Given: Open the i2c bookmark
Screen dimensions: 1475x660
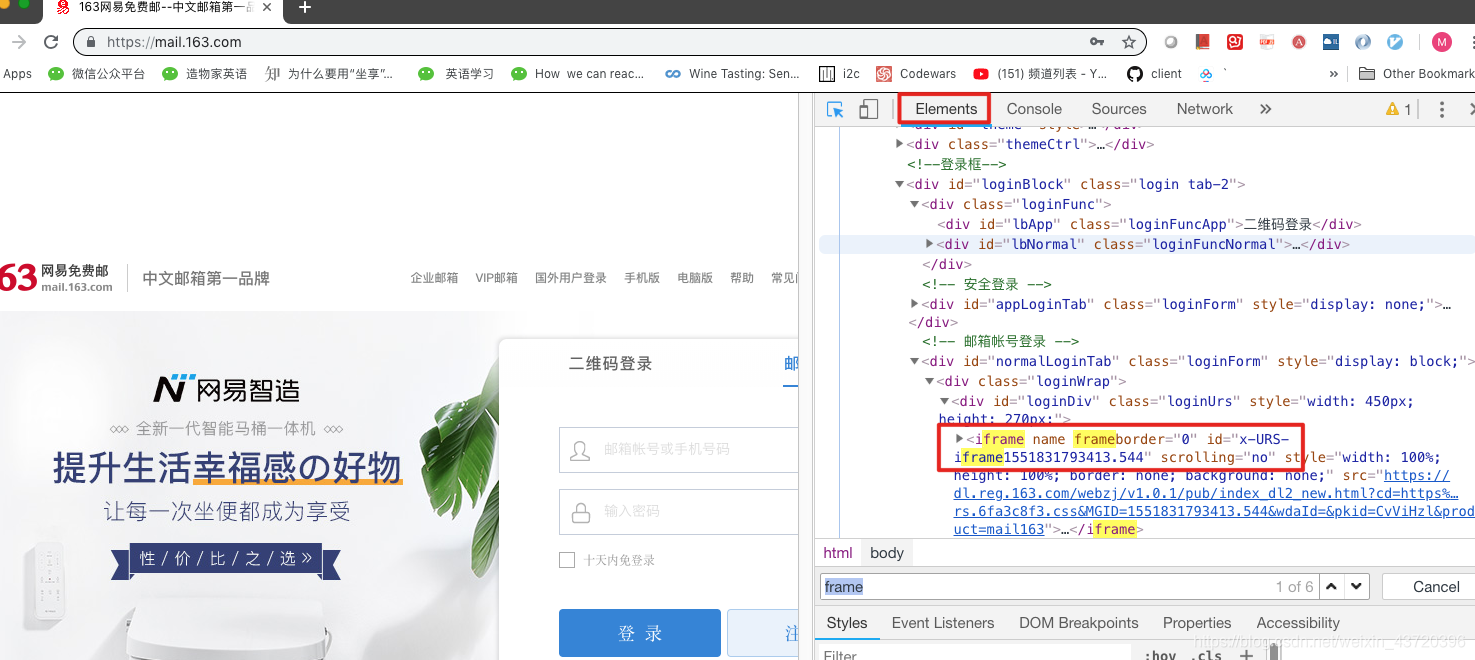Looking at the screenshot, I should [x=839, y=74].
